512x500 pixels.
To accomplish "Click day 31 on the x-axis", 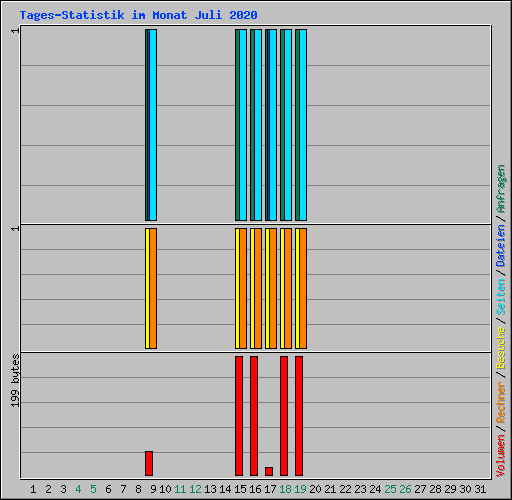I will pos(480,489).
